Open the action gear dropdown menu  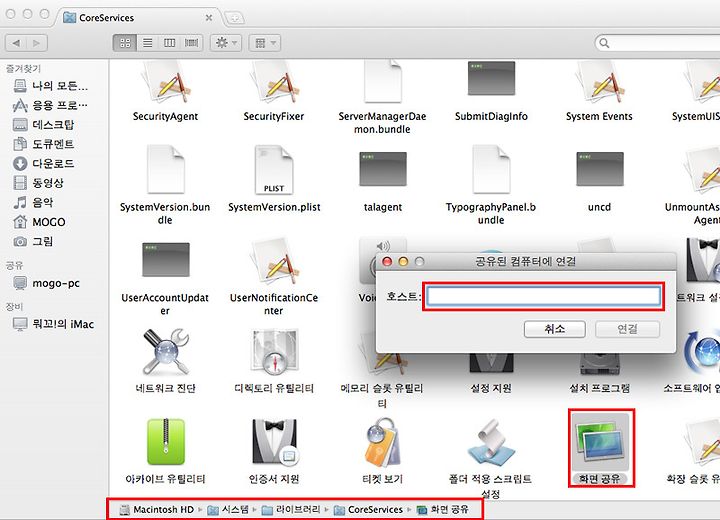[x=226, y=43]
